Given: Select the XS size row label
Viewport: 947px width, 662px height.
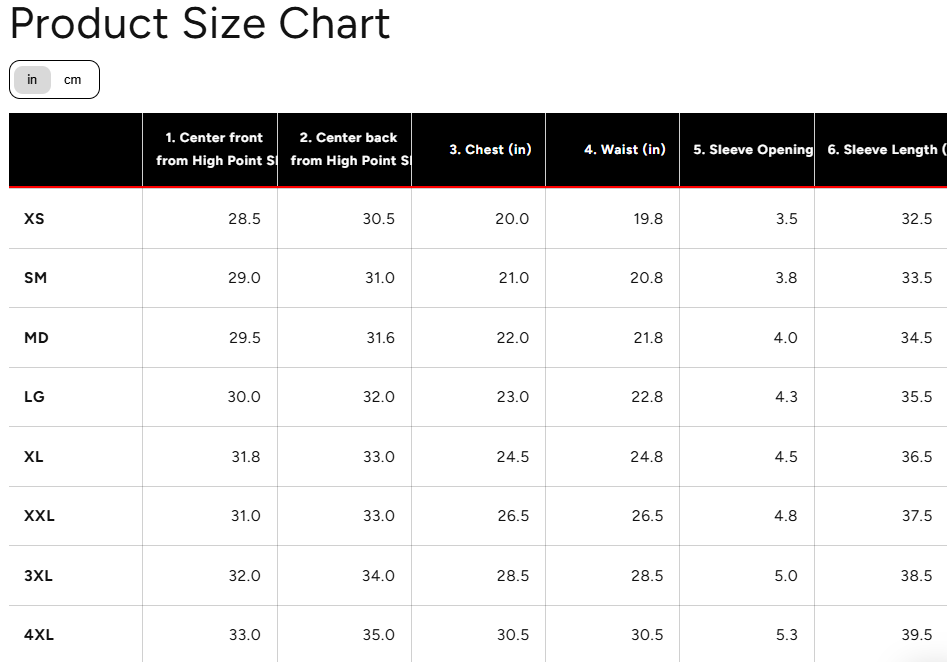Looking at the screenshot, I should [x=34, y=218].
